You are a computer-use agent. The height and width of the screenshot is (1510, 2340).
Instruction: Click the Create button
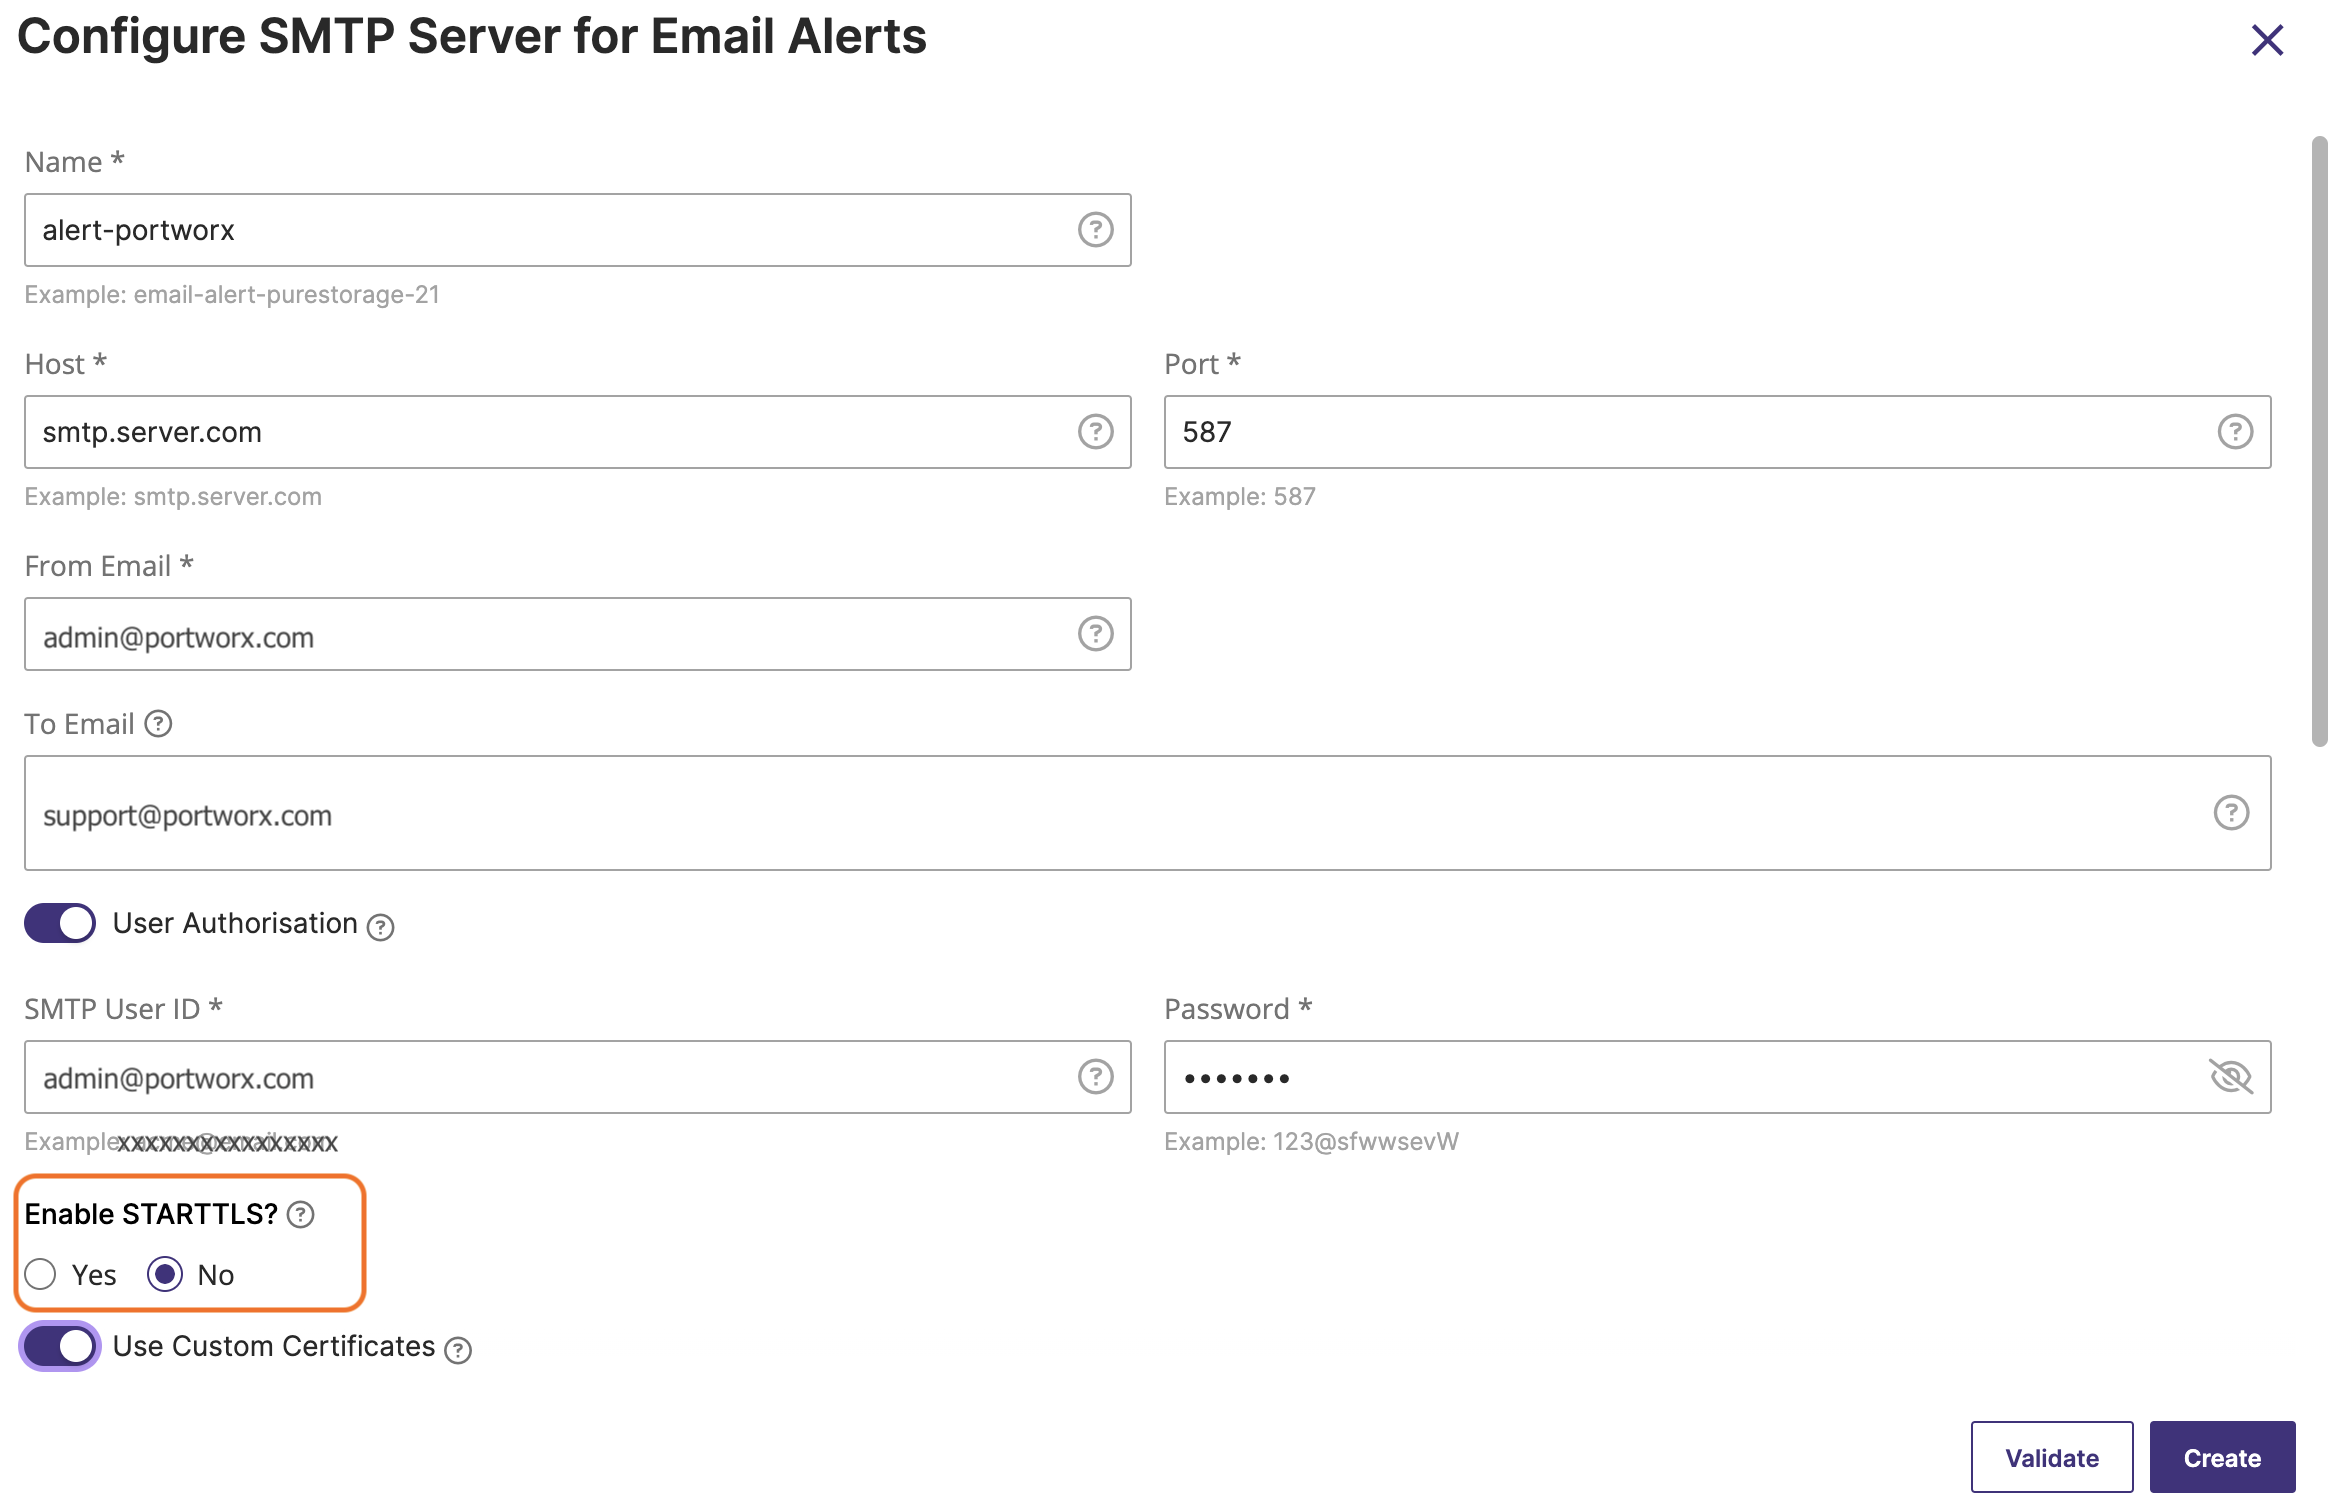[2221, 1457]
